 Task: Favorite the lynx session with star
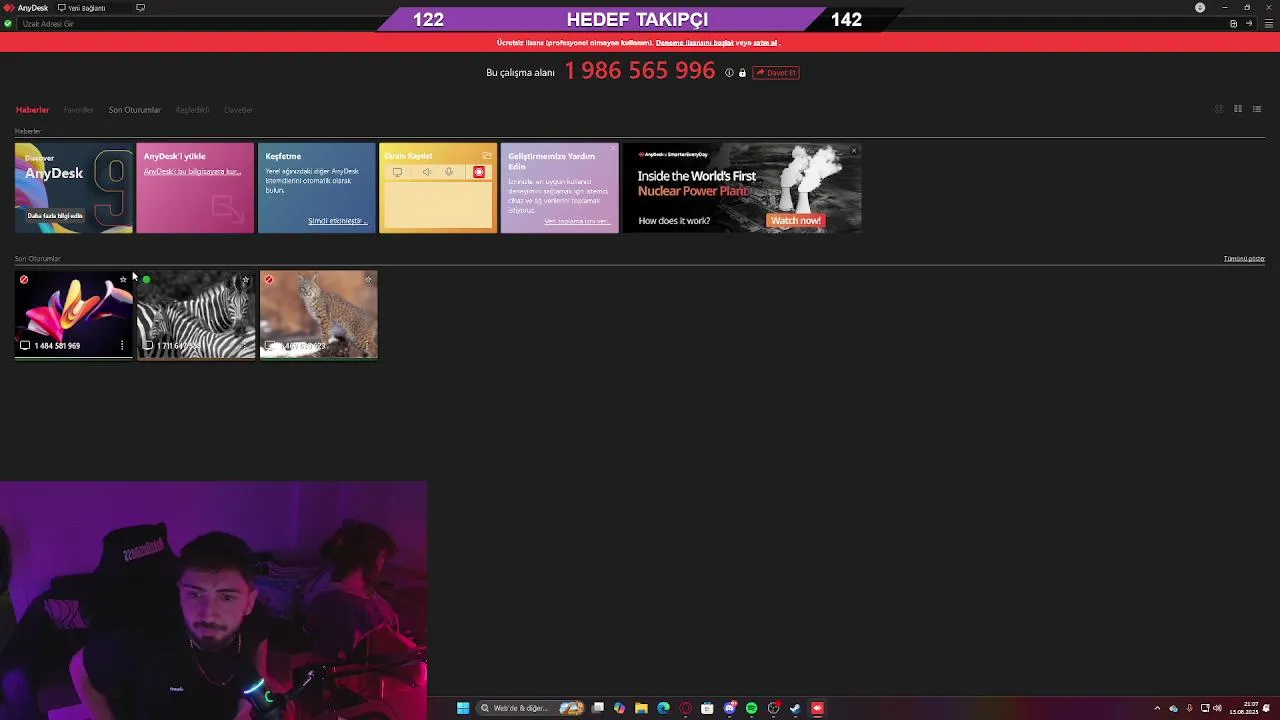pos(368,280)
